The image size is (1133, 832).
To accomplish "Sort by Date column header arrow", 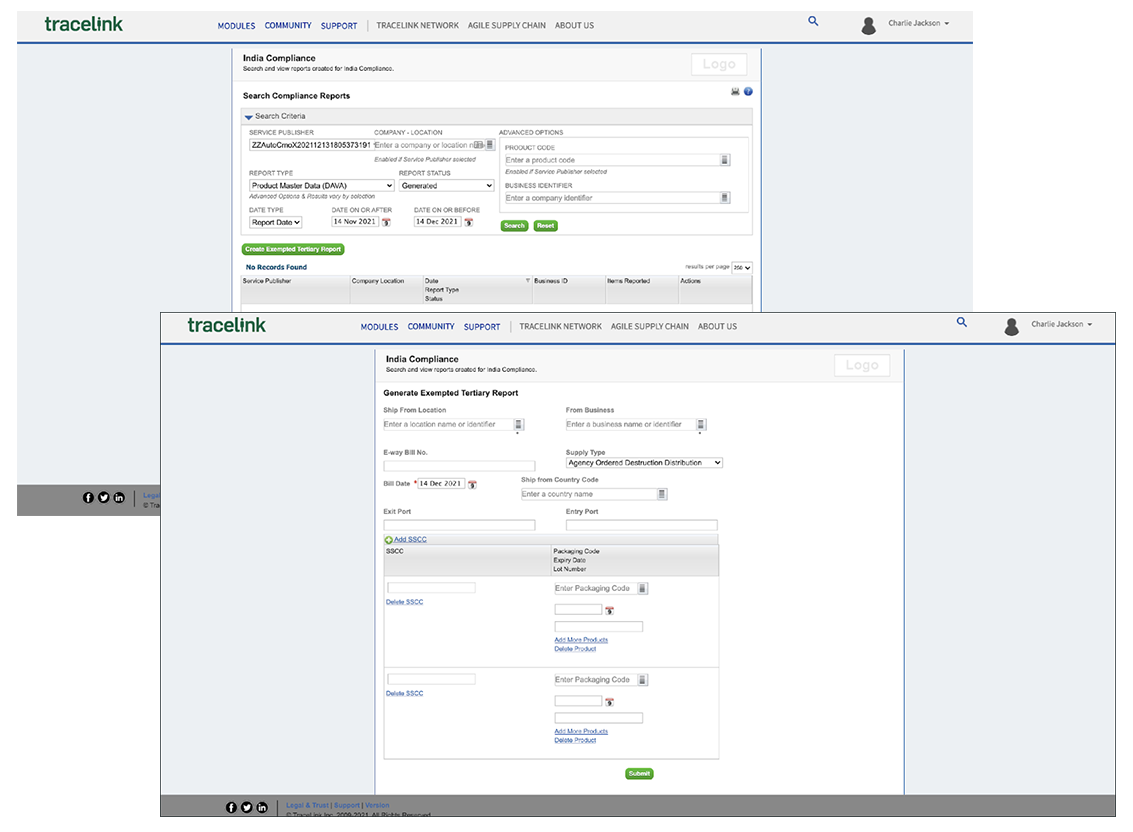I will click(527, 280).
